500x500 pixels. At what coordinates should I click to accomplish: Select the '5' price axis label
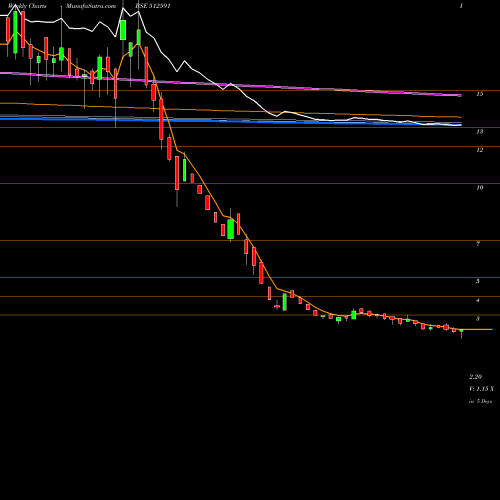click(x=478, y=281)
